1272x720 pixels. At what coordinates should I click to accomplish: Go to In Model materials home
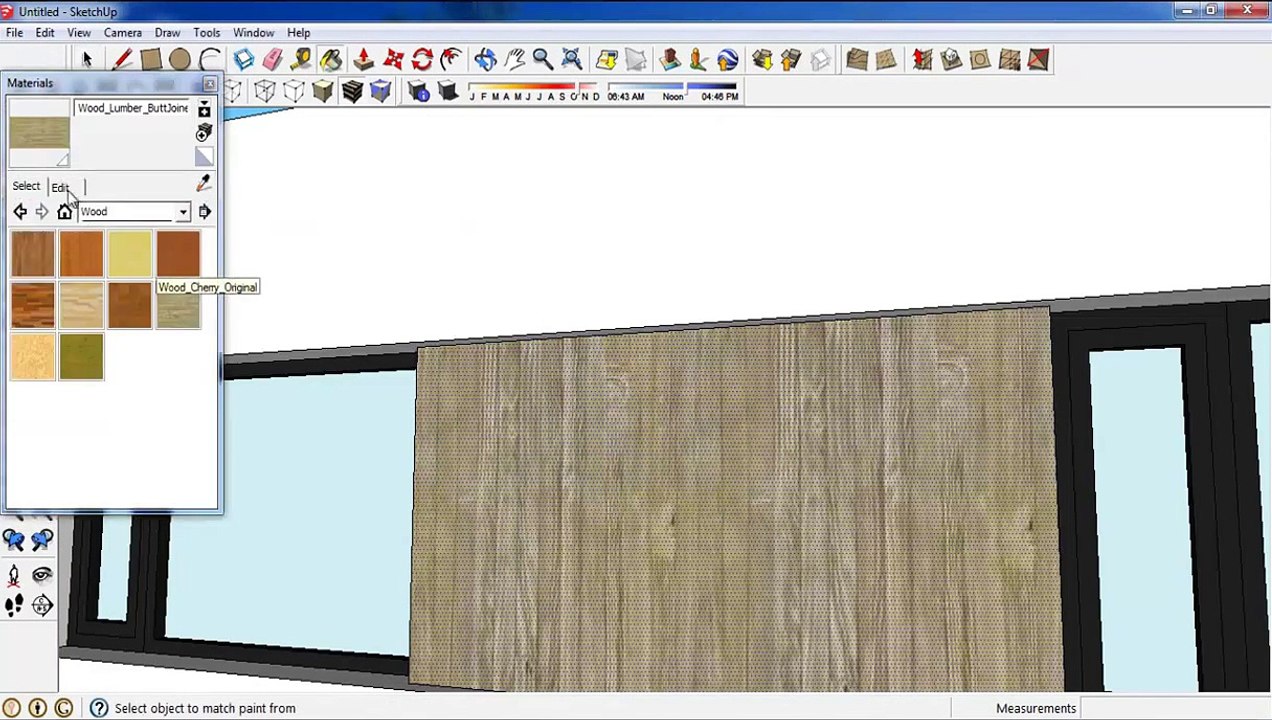65,212
